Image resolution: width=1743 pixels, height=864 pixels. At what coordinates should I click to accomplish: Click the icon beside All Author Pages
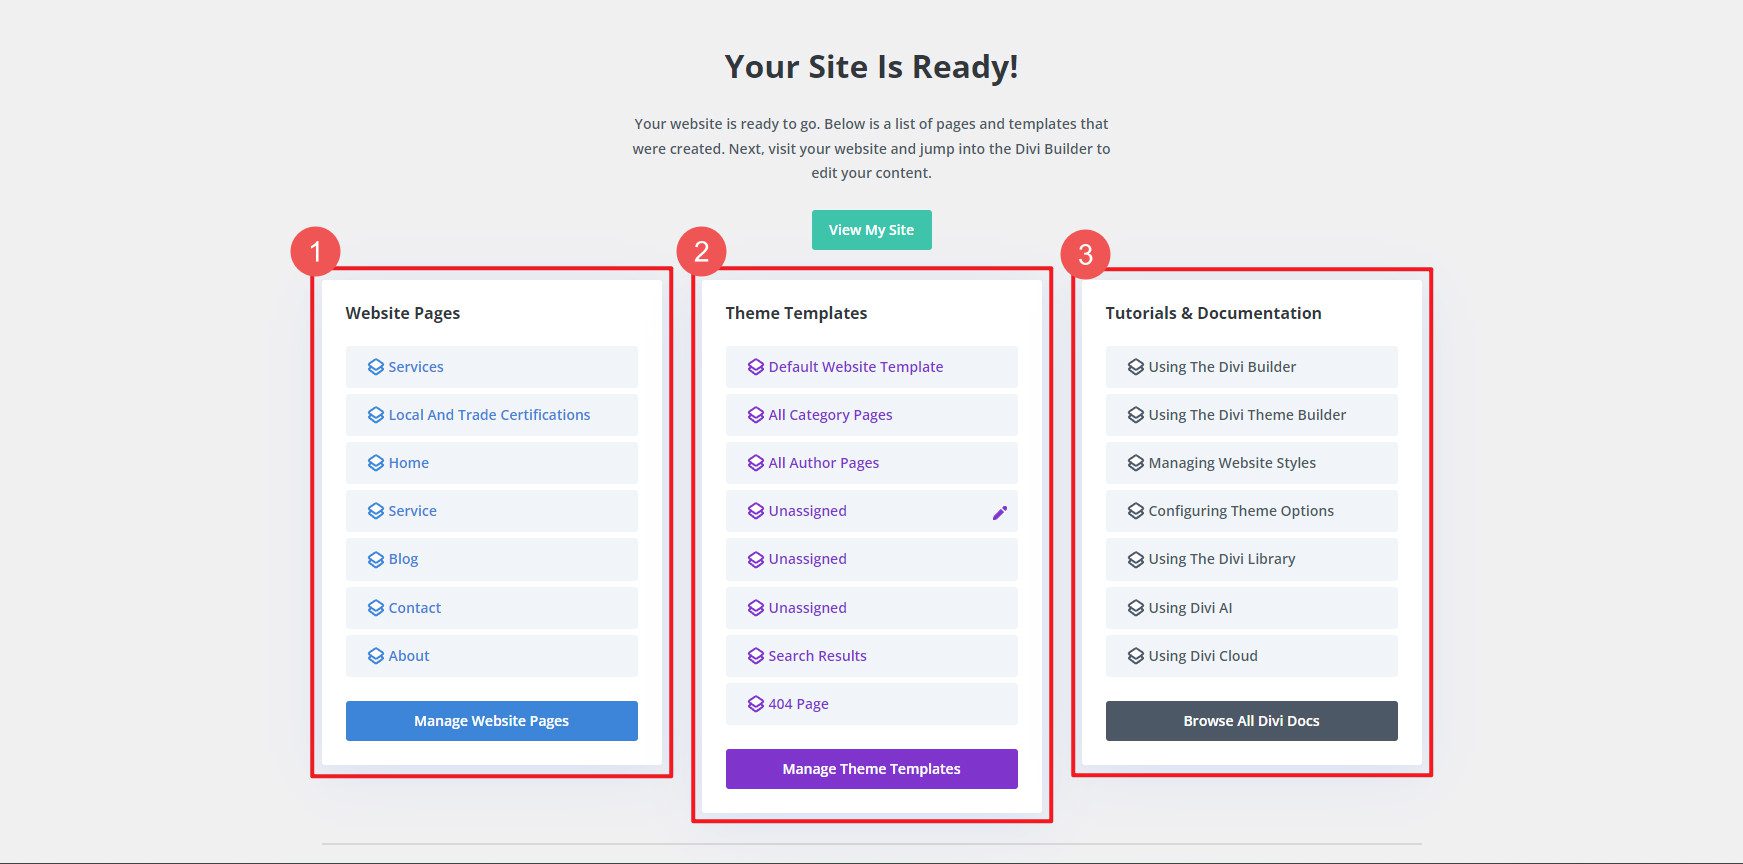coord(756,463)
